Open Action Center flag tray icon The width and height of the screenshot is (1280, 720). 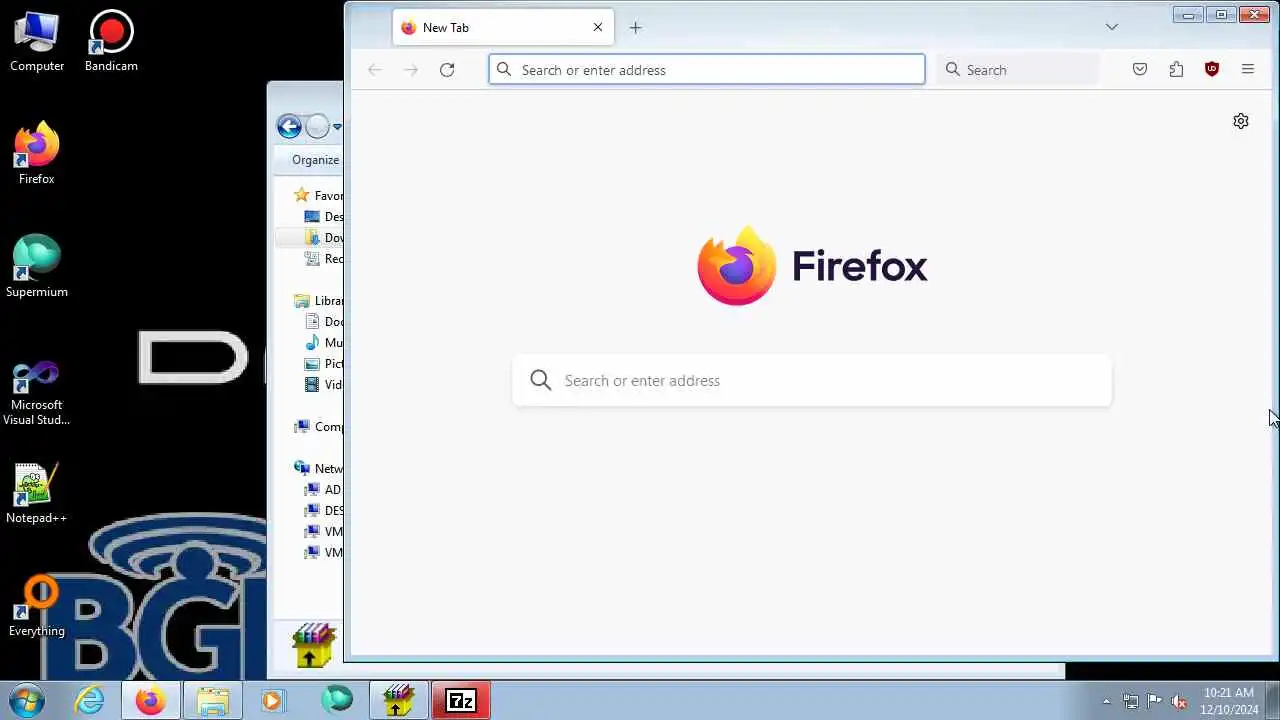(1155, 702)
